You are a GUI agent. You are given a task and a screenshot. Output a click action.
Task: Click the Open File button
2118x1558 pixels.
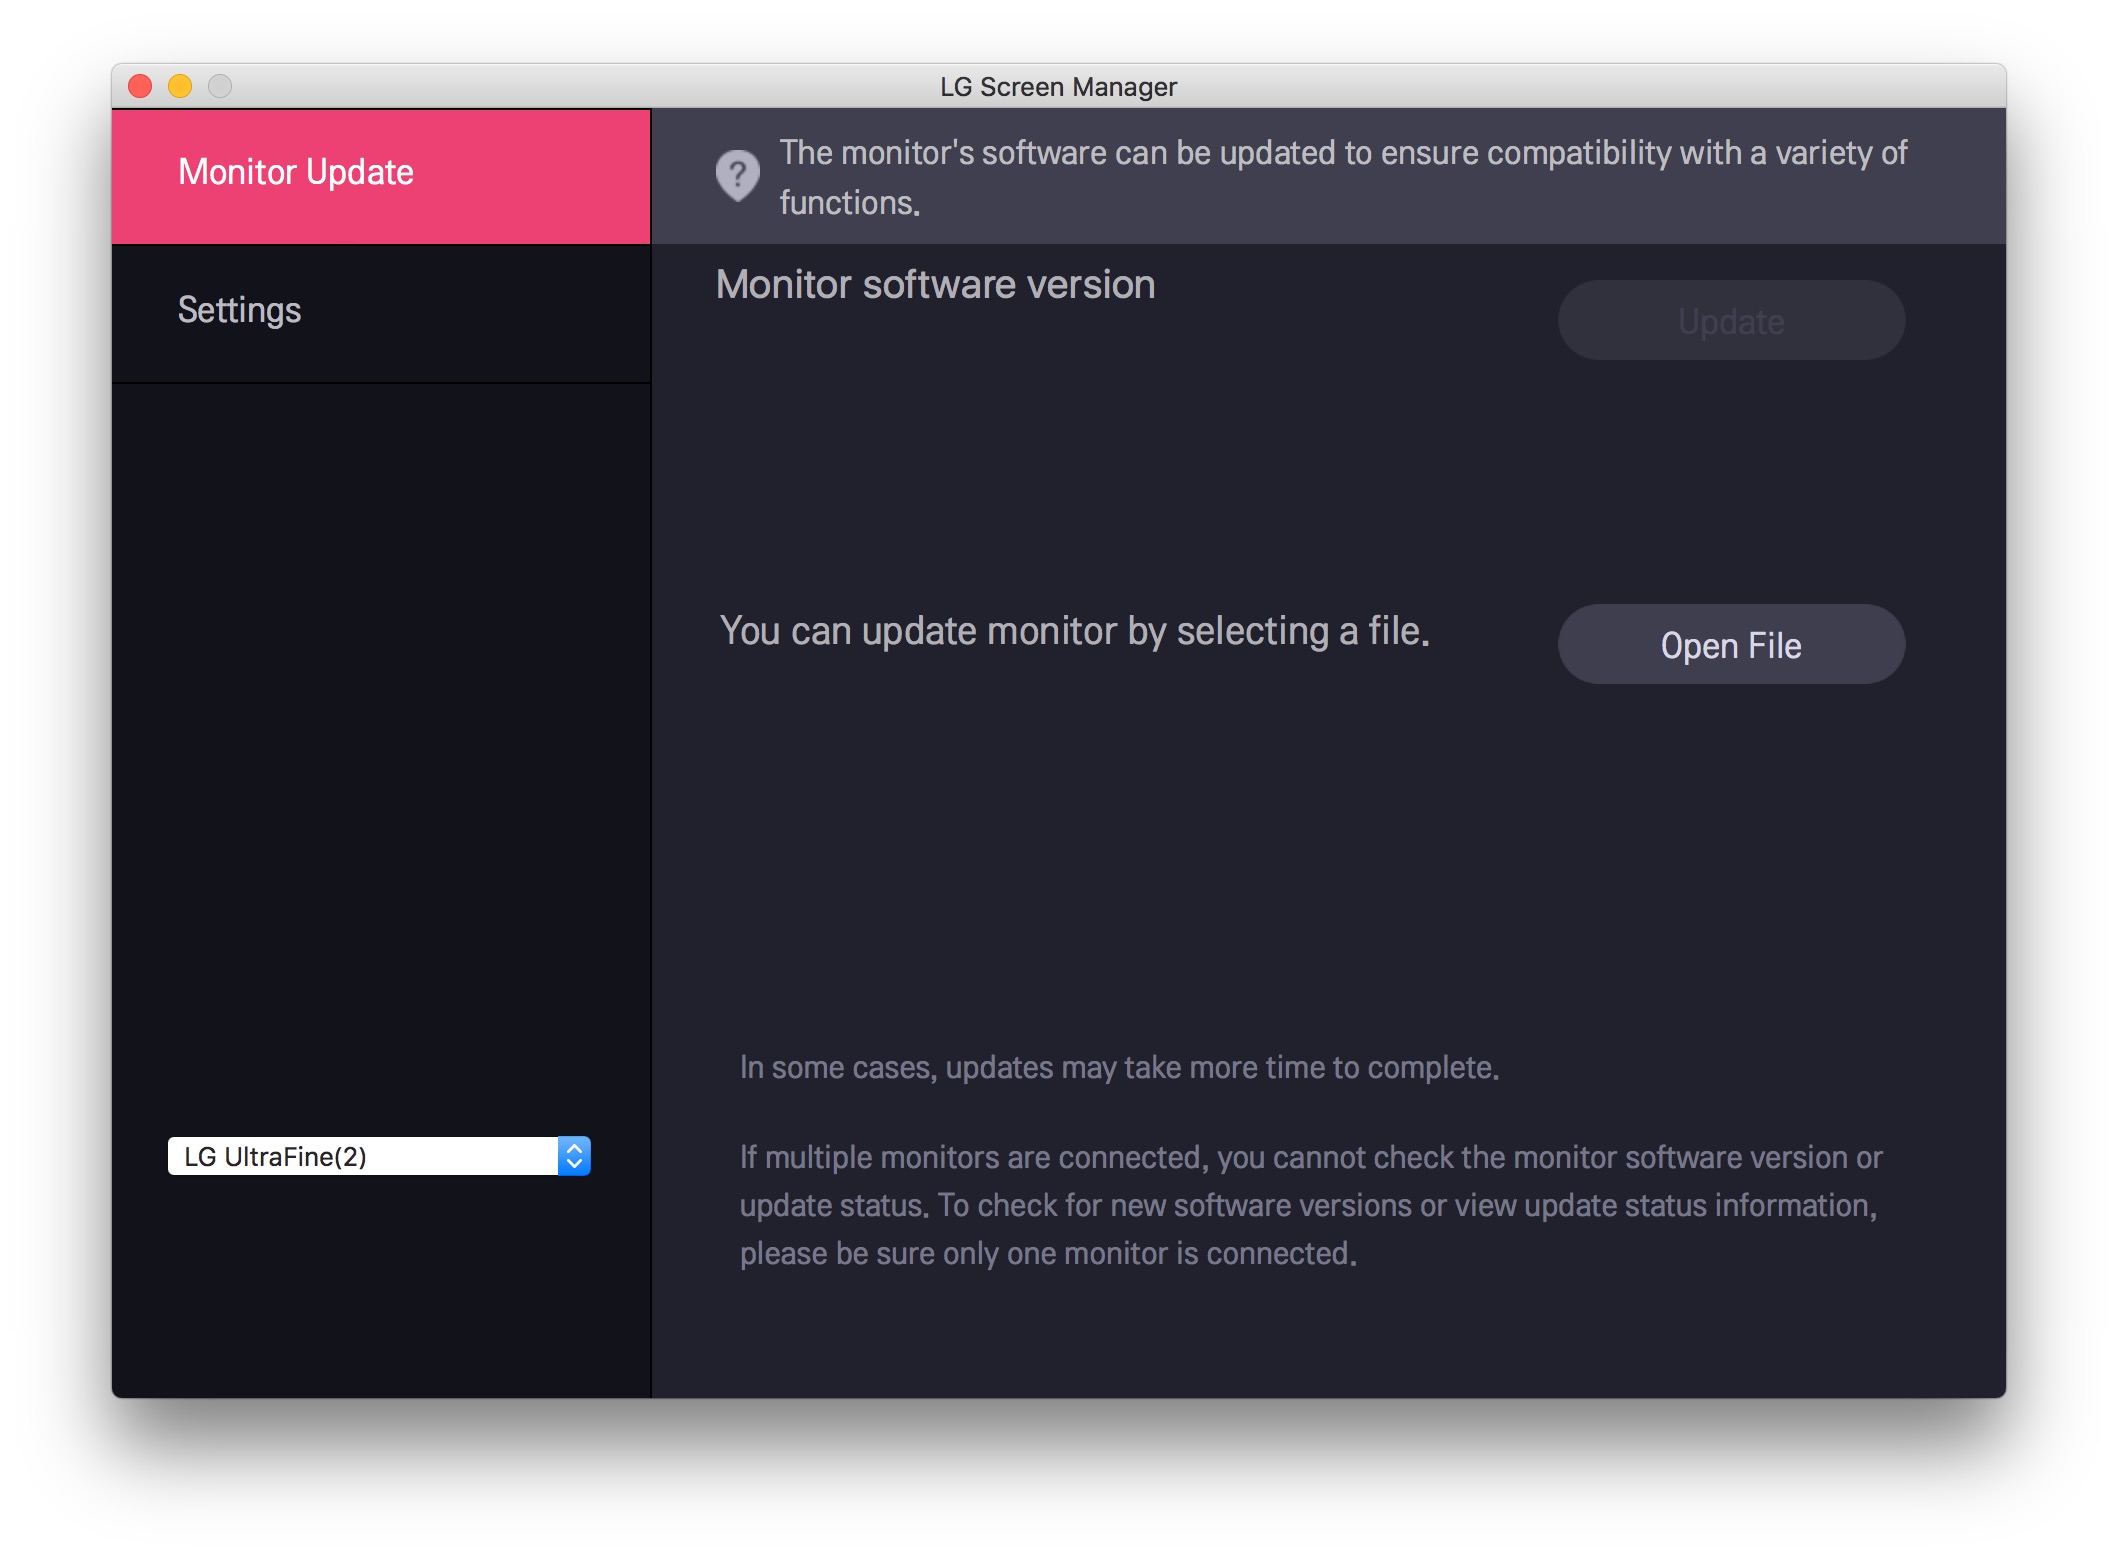(1731, 645)
